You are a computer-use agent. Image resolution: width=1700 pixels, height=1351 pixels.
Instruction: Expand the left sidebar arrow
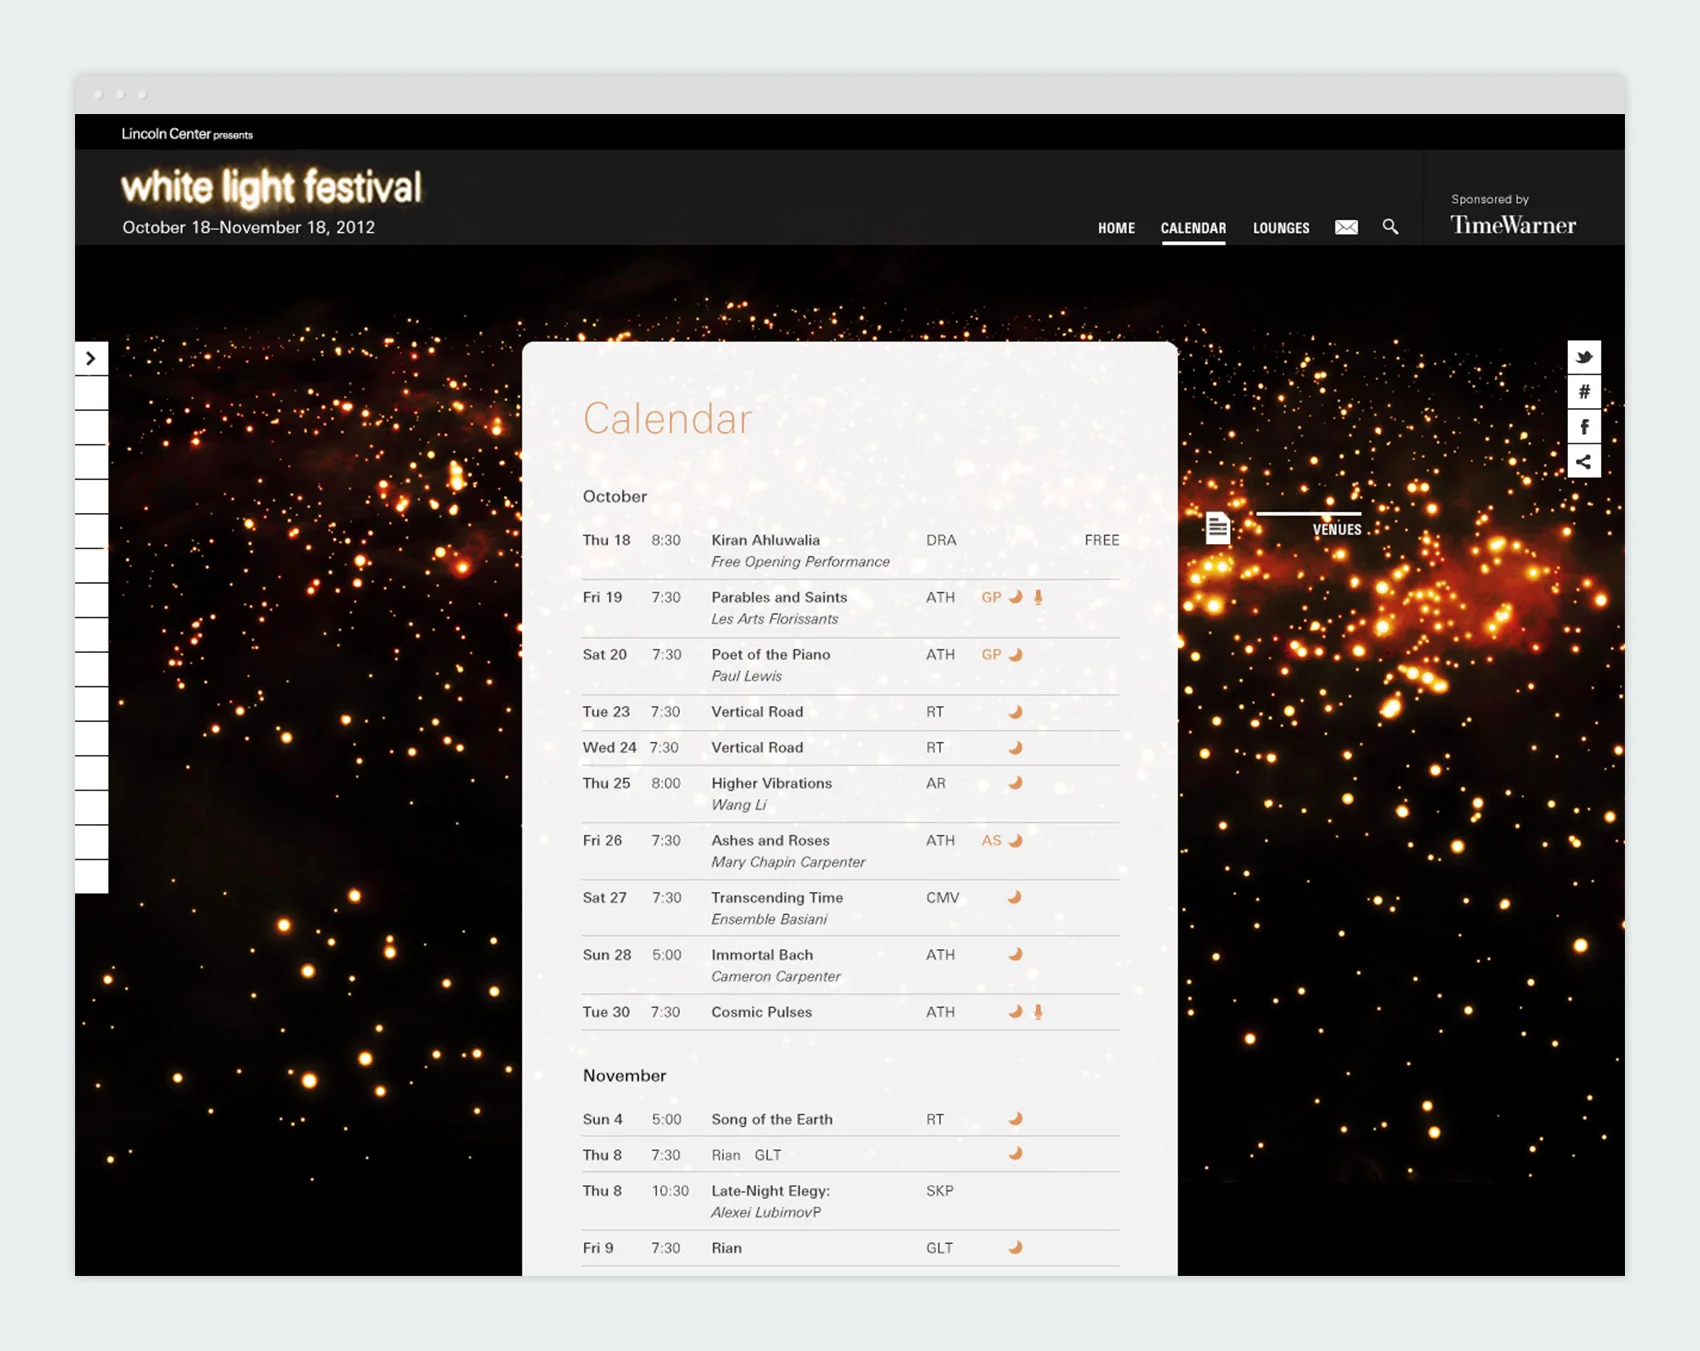click(91, 358)
